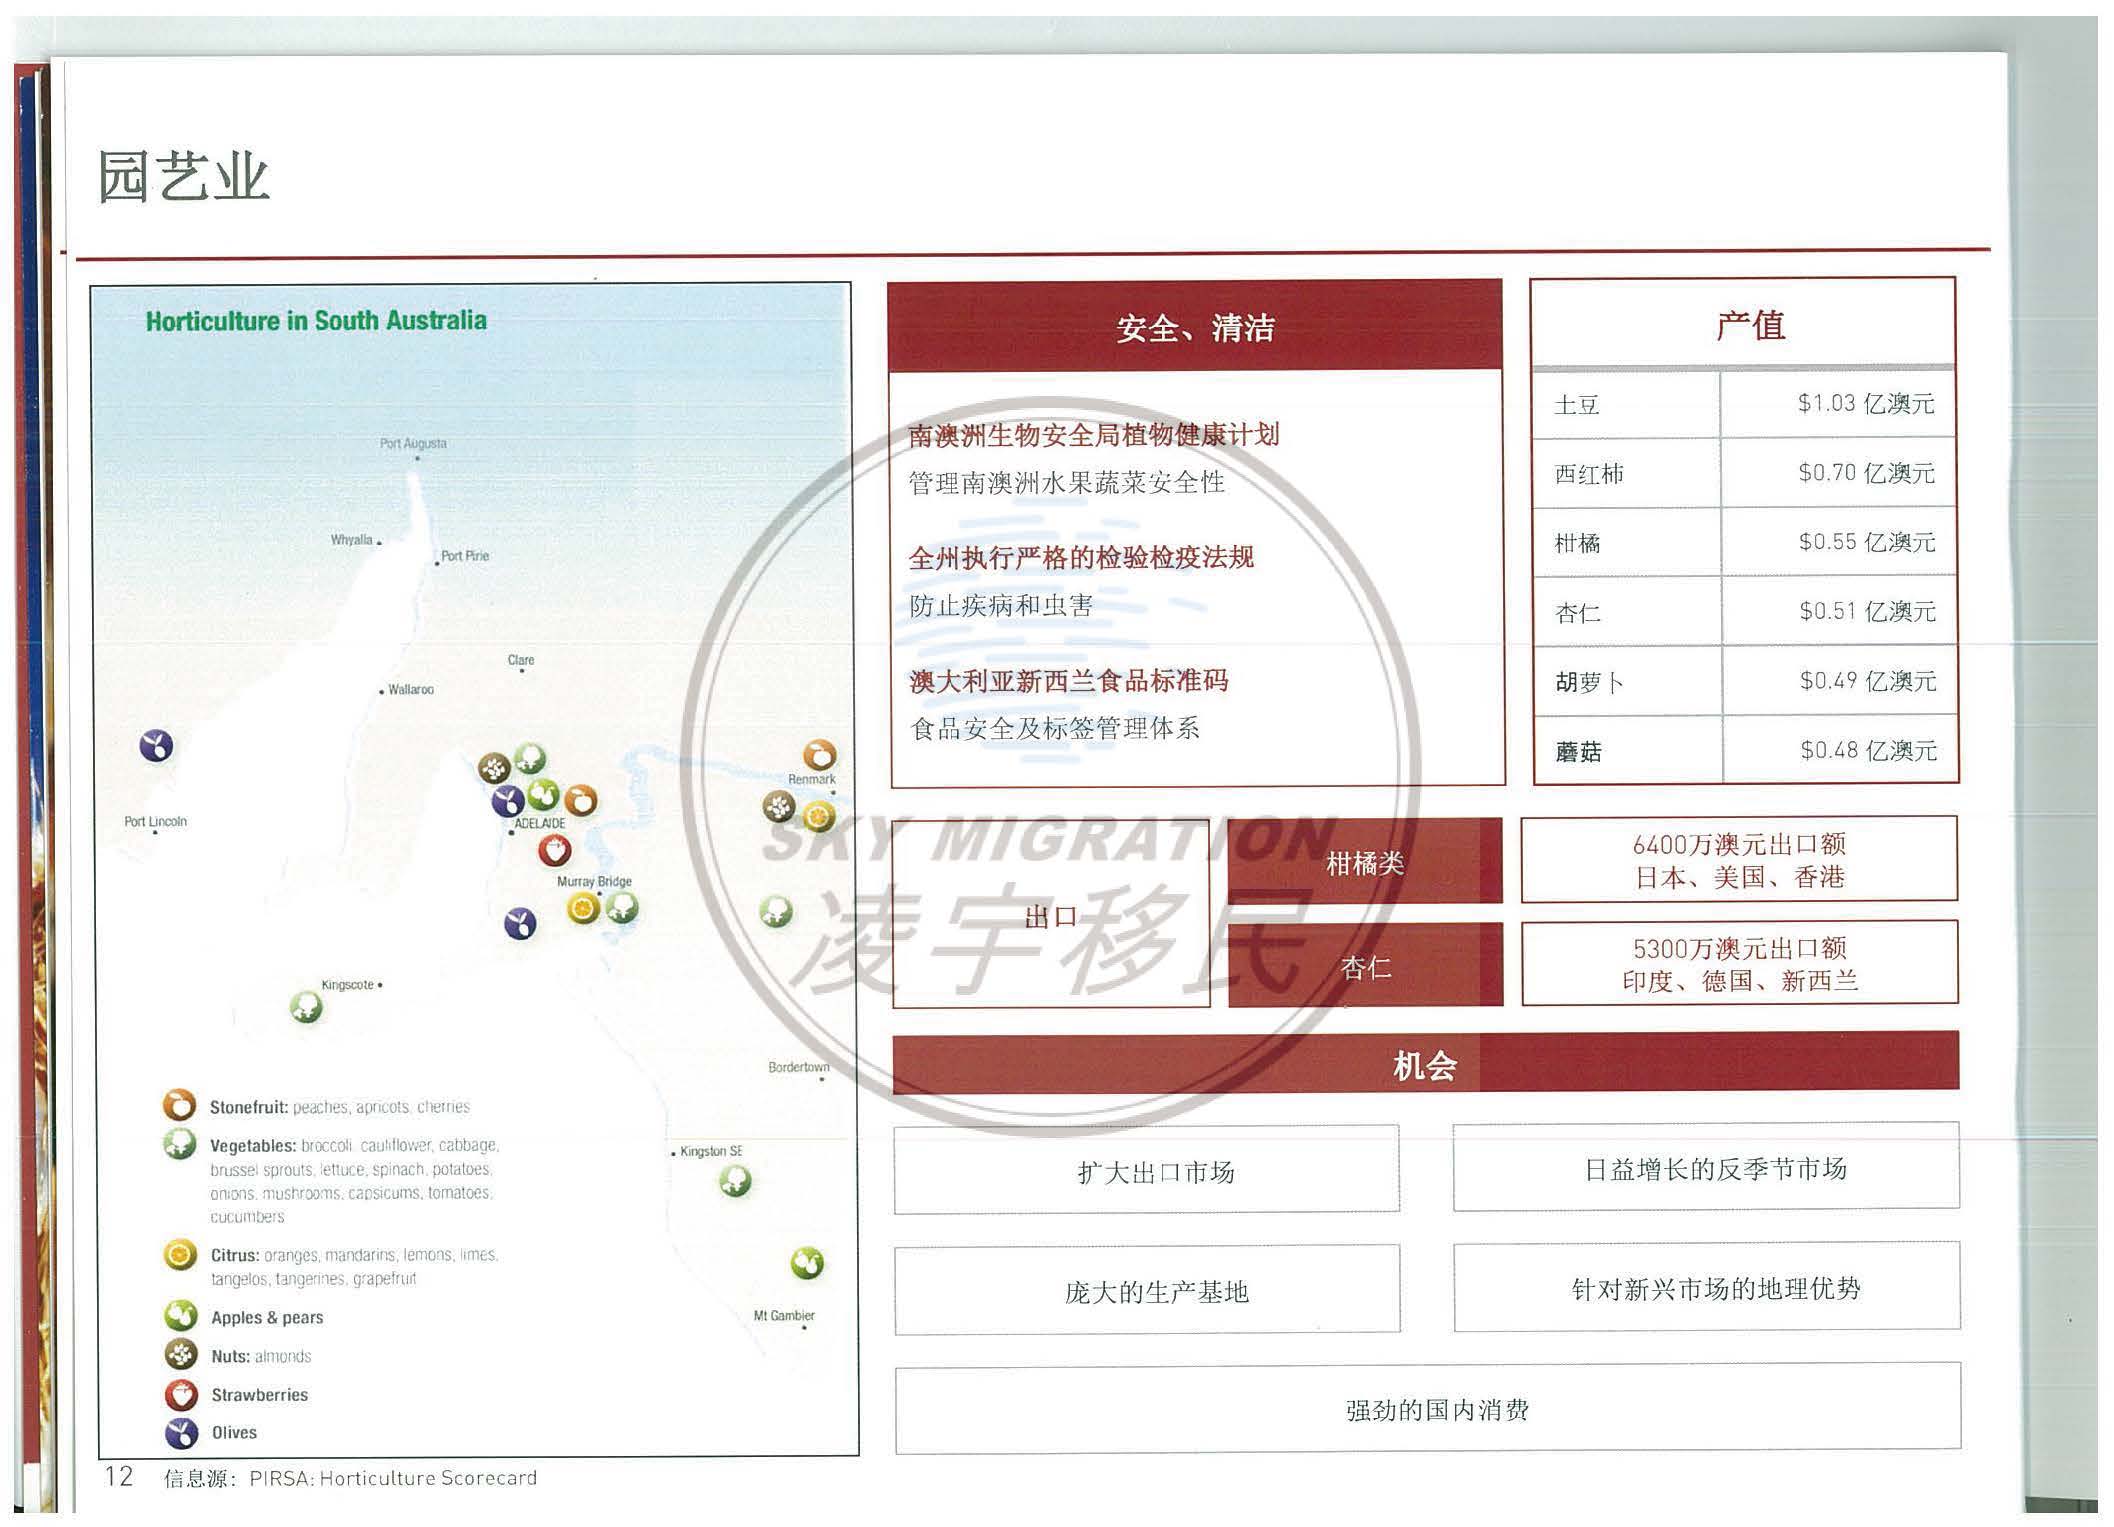
Task: Click the value $0.48 亿澳元
Action: click(1868, 750)
